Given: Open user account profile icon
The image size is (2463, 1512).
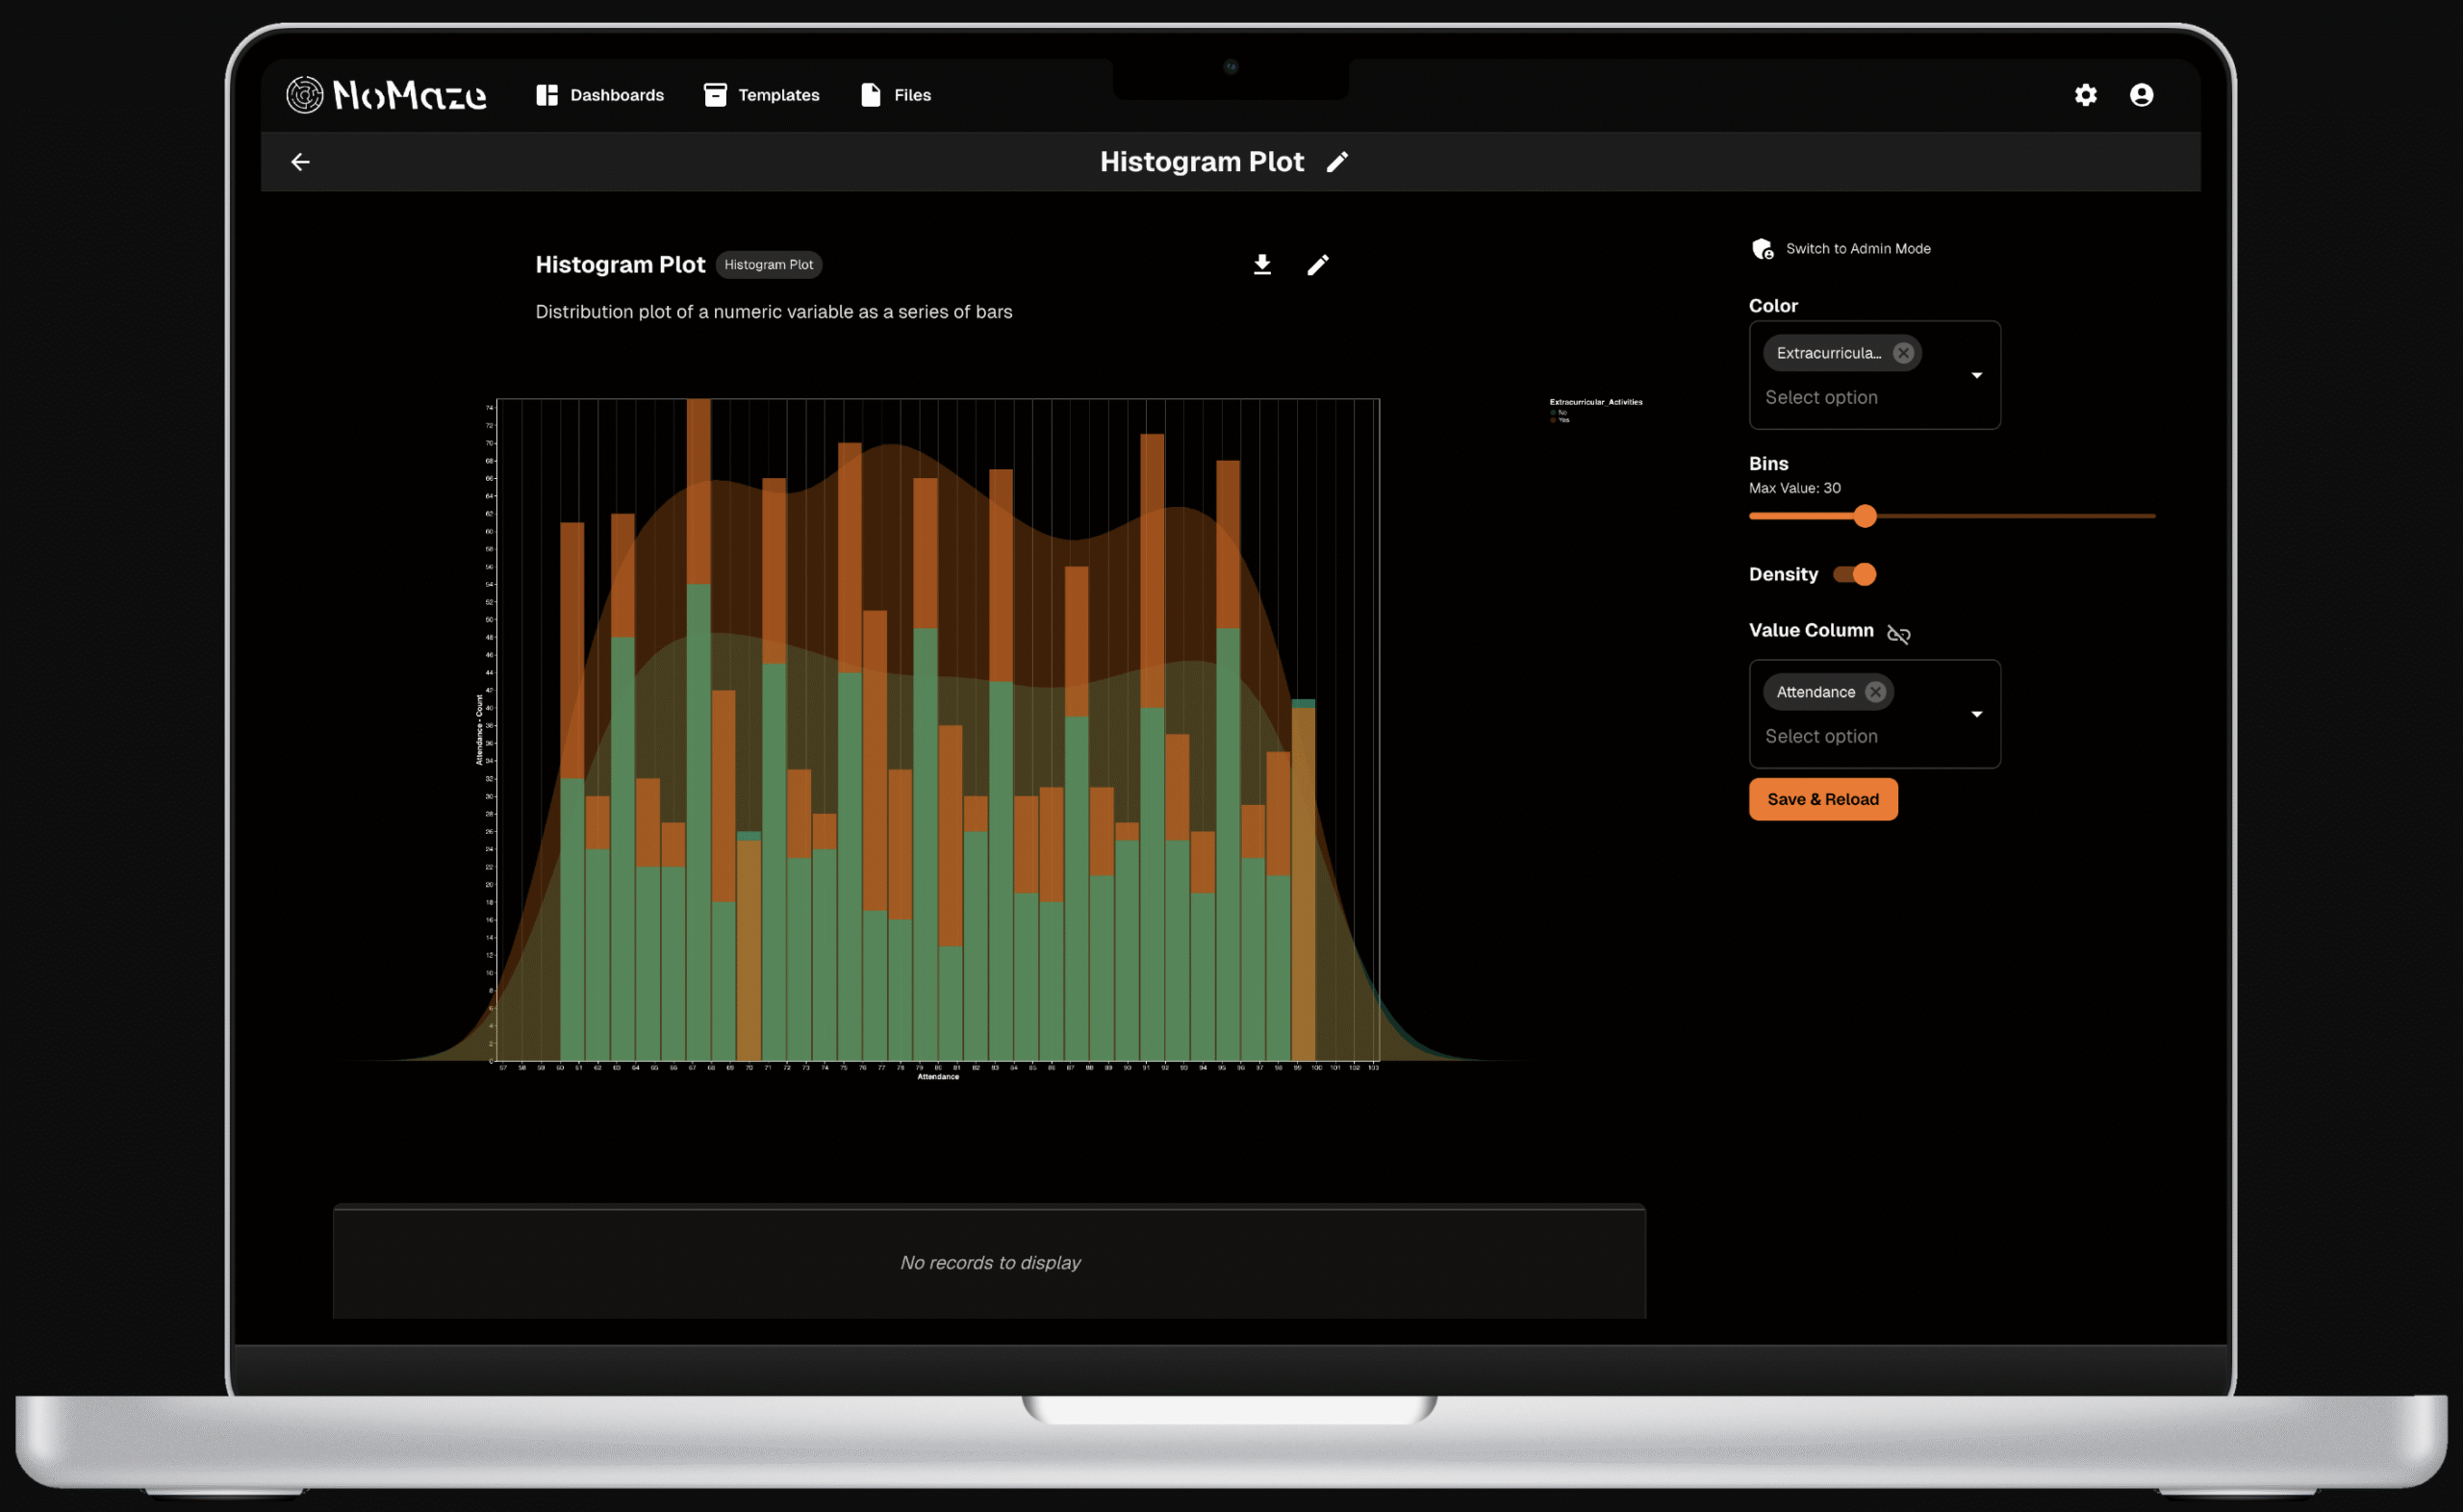Looking at the screenshot, I should point(2141,95).
